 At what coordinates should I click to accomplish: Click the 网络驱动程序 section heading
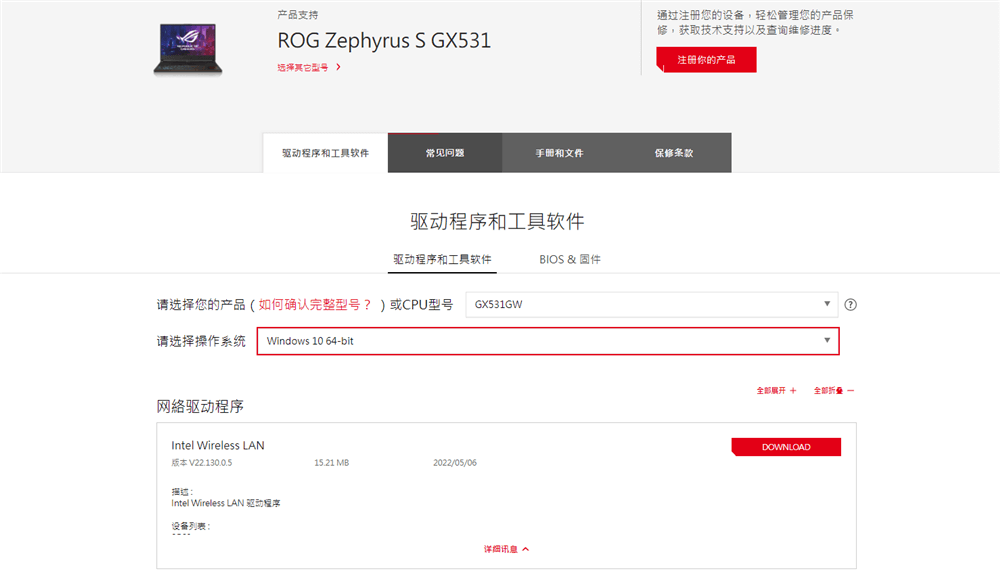point(200,406)
